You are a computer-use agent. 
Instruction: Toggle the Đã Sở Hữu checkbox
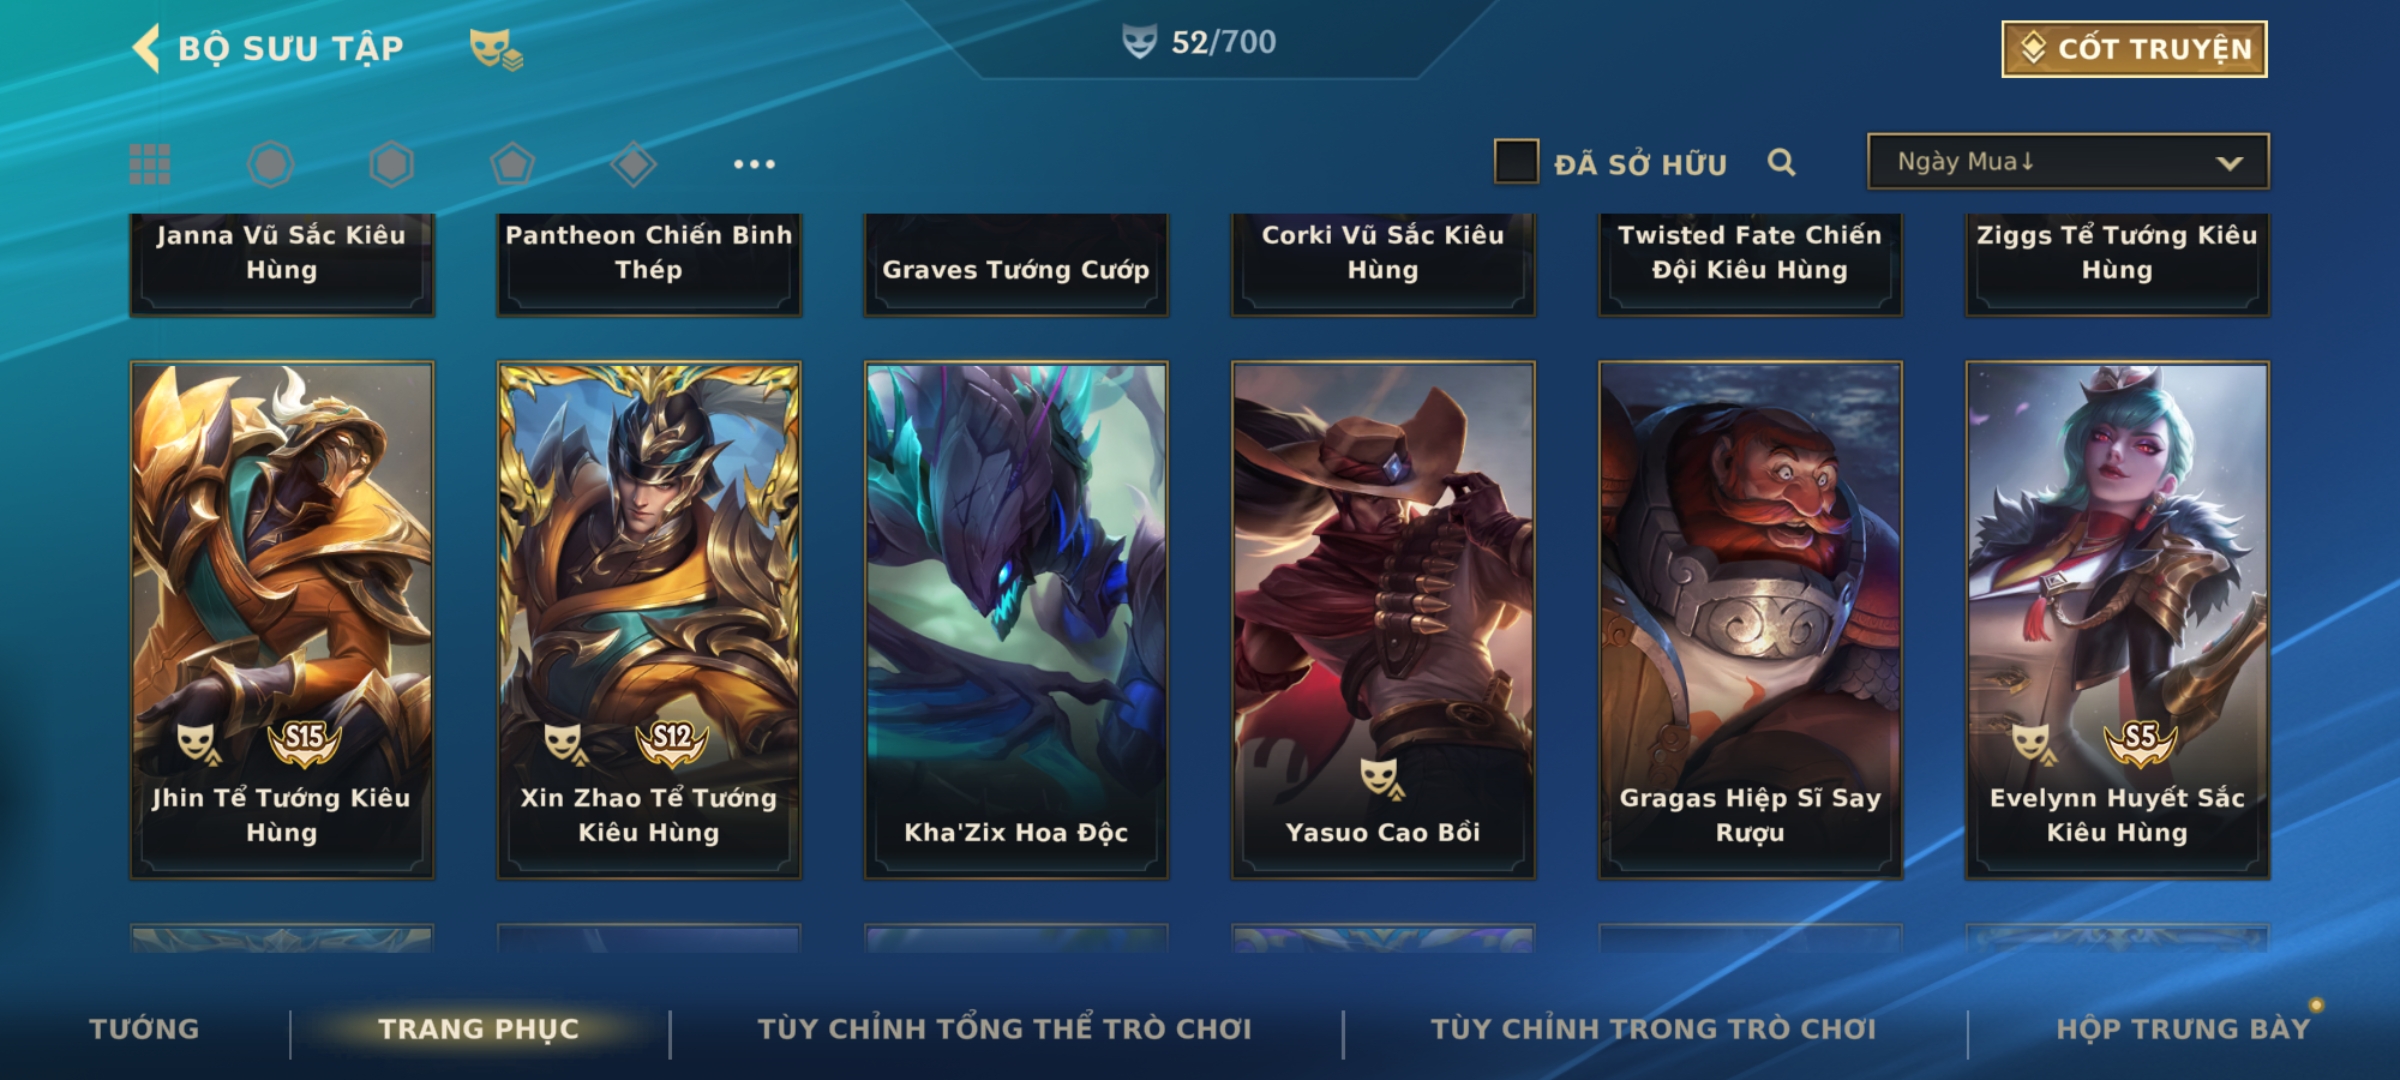[x=1516, y=162]
